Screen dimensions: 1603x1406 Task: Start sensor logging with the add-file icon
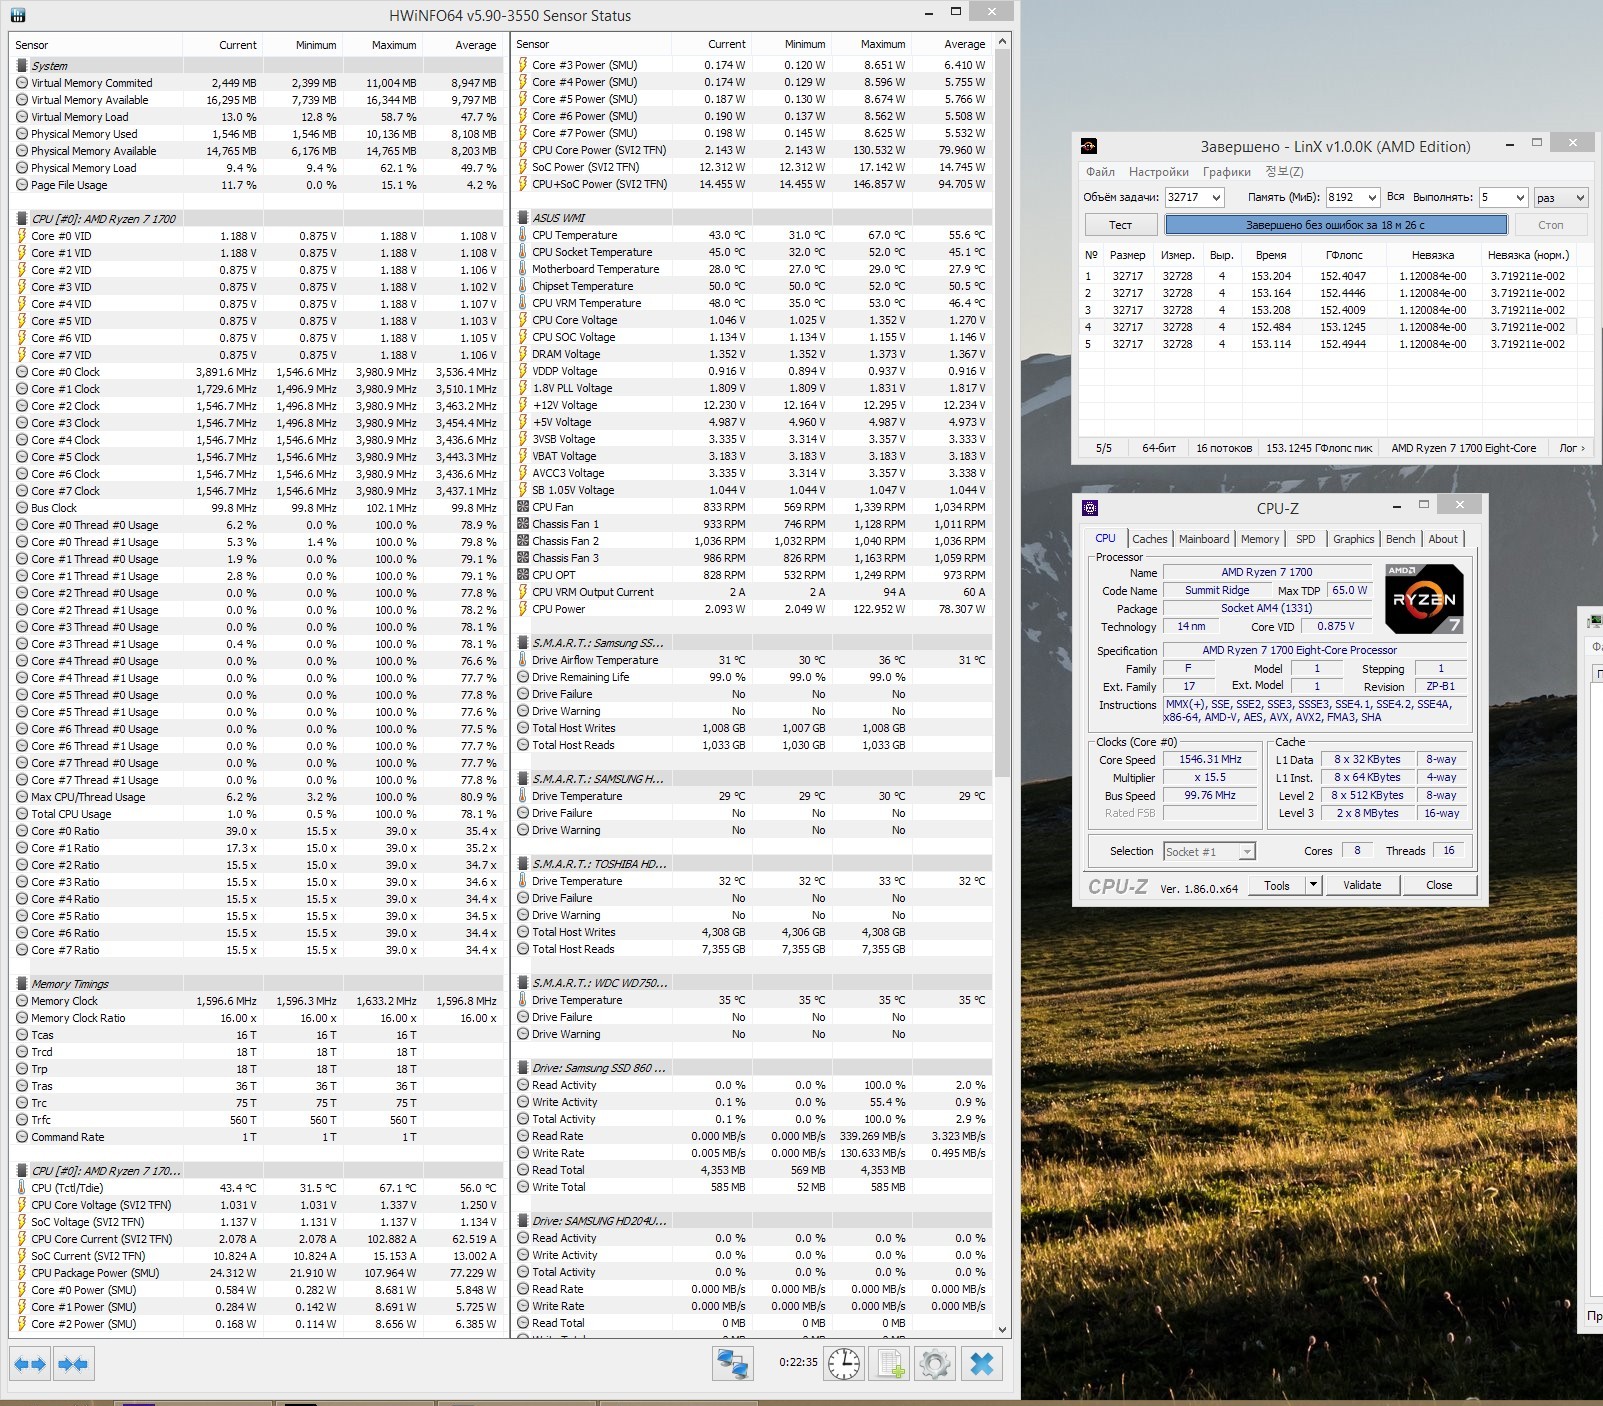889,1364
